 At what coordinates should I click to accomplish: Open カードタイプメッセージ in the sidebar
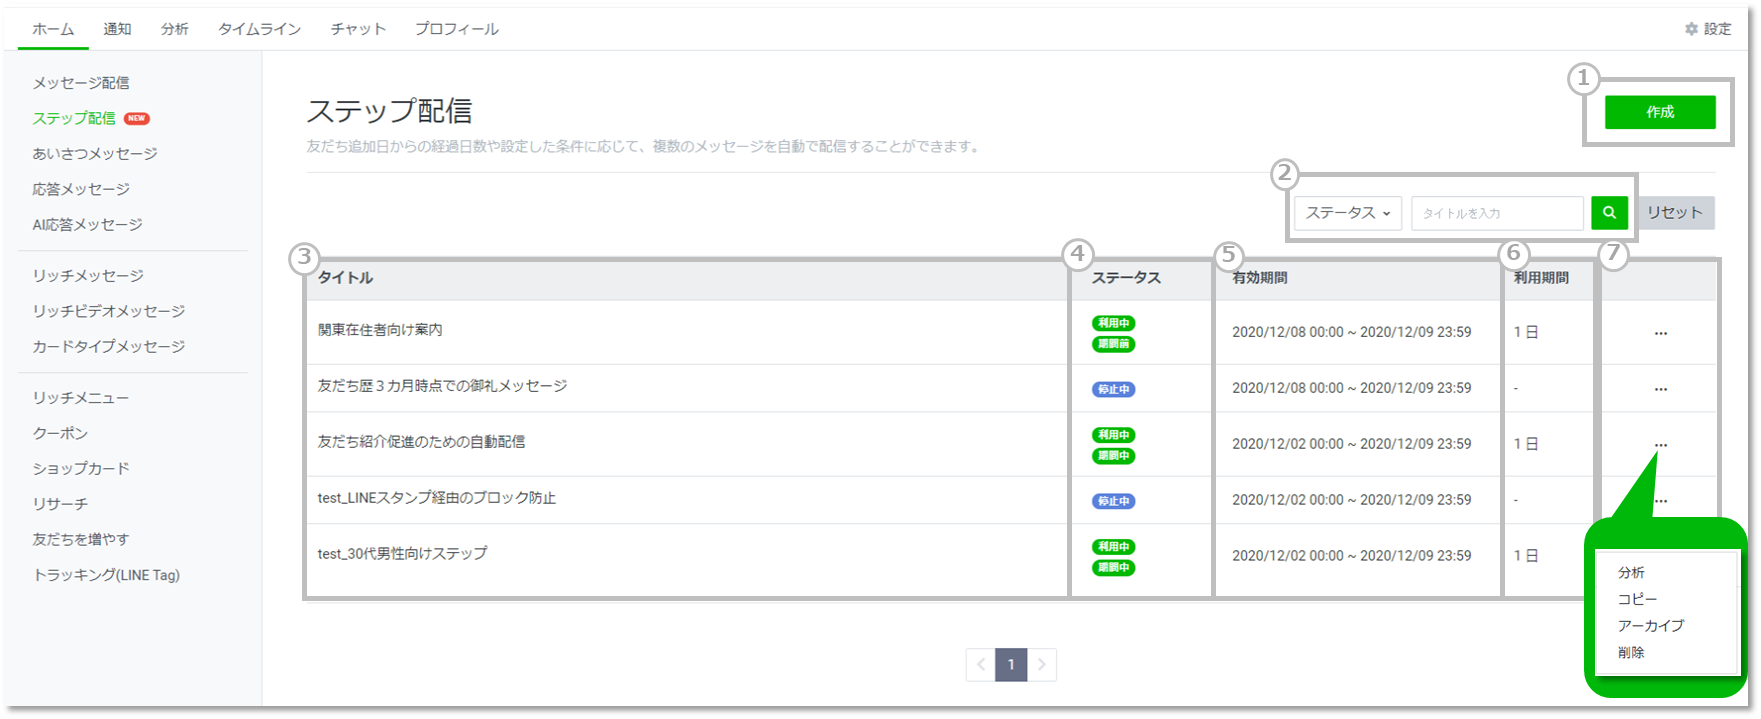(x=109, y=347)
